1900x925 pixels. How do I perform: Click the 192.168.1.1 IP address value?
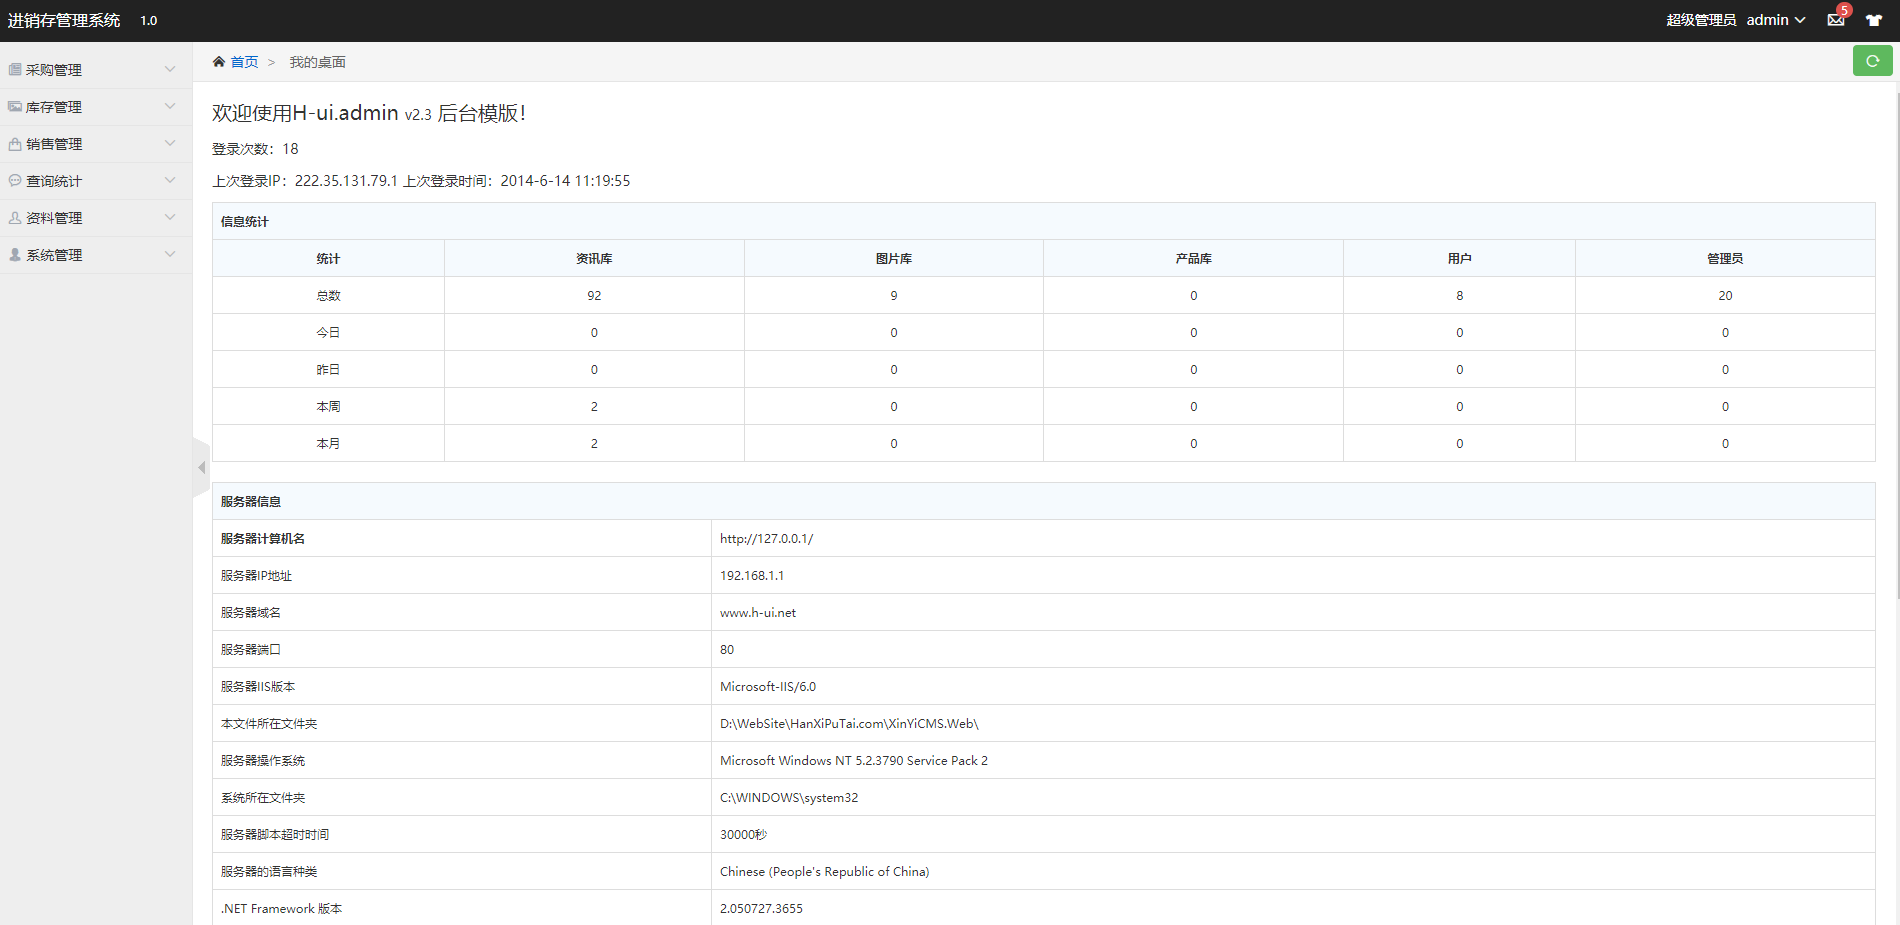(x=752, y=575)
